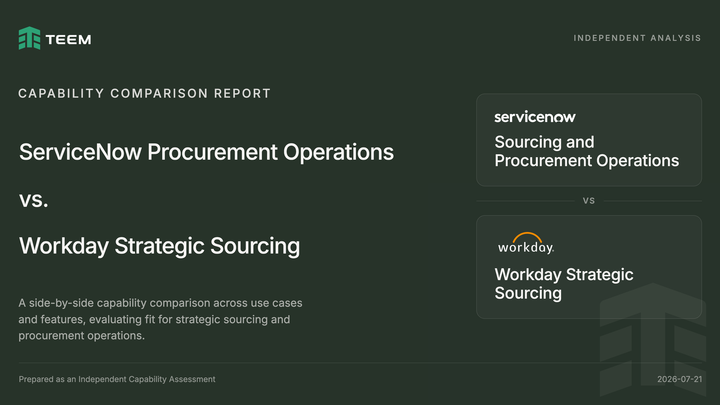This screenshot has width=720, height=405.
Task: Click 'Prepared as an Independent Capability Assessment'
Action: coord(117,379)
